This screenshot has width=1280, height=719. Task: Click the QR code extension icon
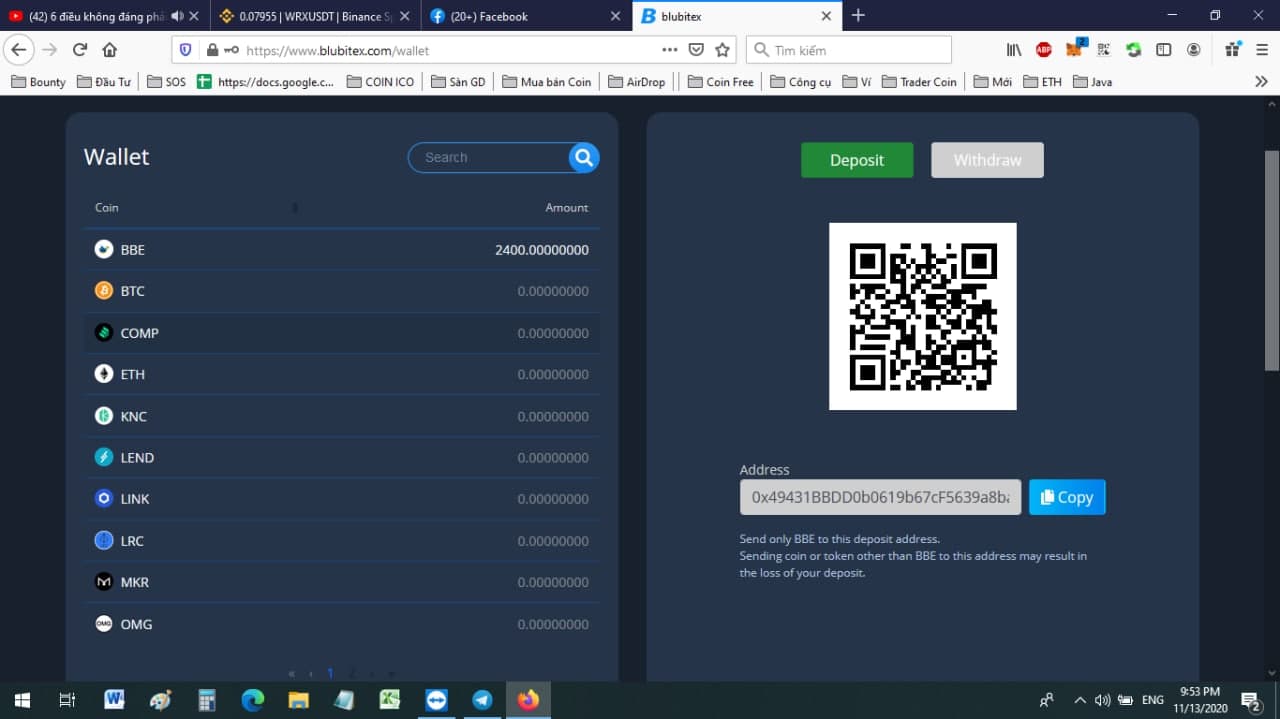(x=1104, y=50)
